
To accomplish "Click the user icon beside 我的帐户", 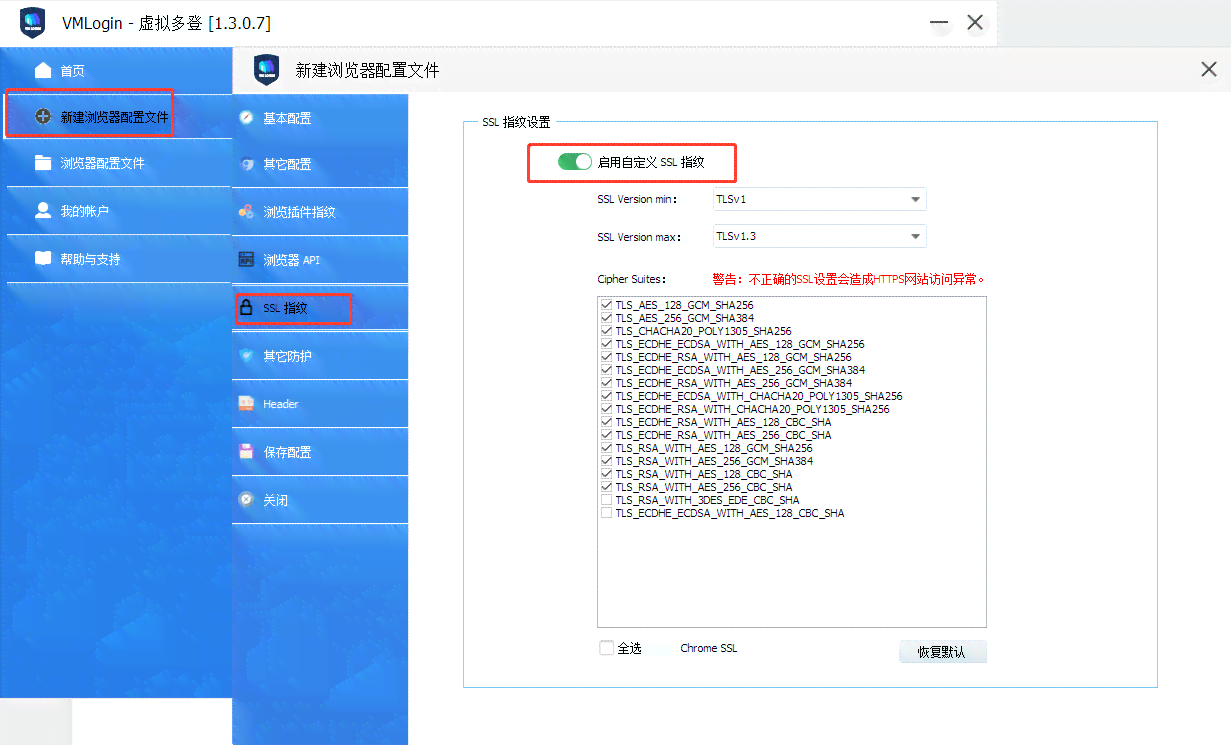I will [43, 211].
